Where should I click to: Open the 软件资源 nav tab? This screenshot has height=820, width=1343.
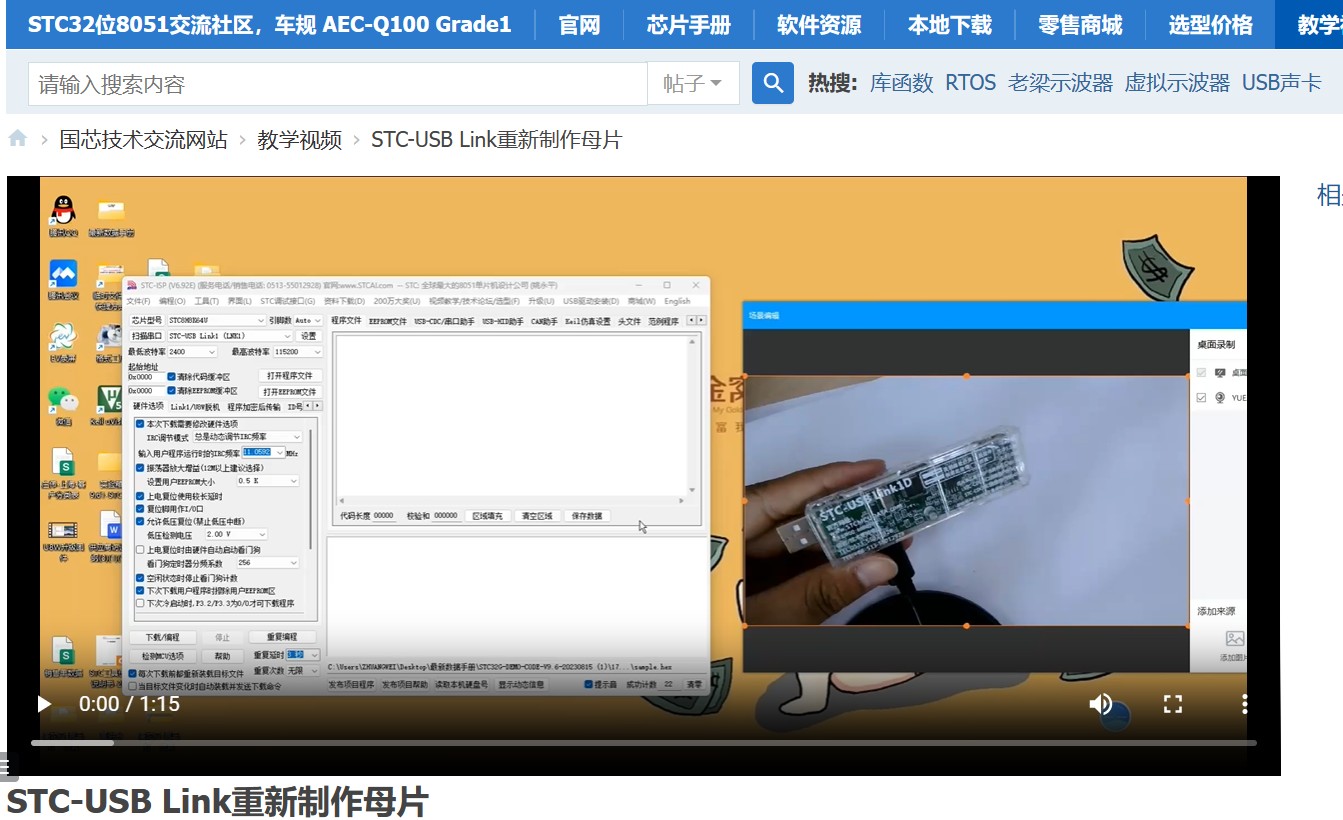(x=819, y=25)
